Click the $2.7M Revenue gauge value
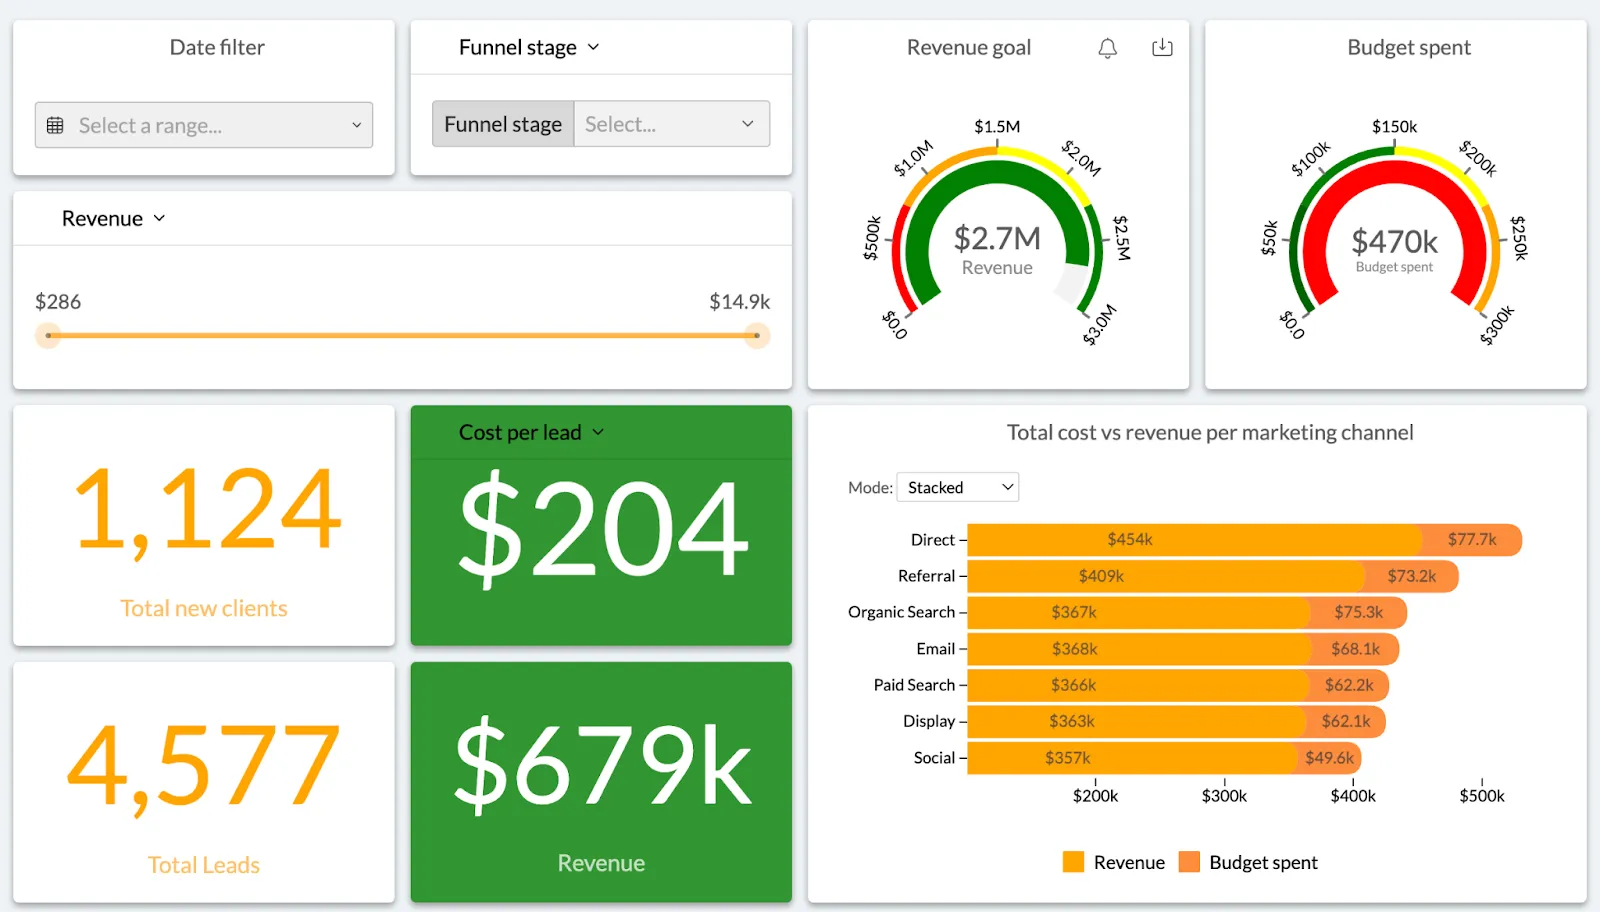 [997, 238]
